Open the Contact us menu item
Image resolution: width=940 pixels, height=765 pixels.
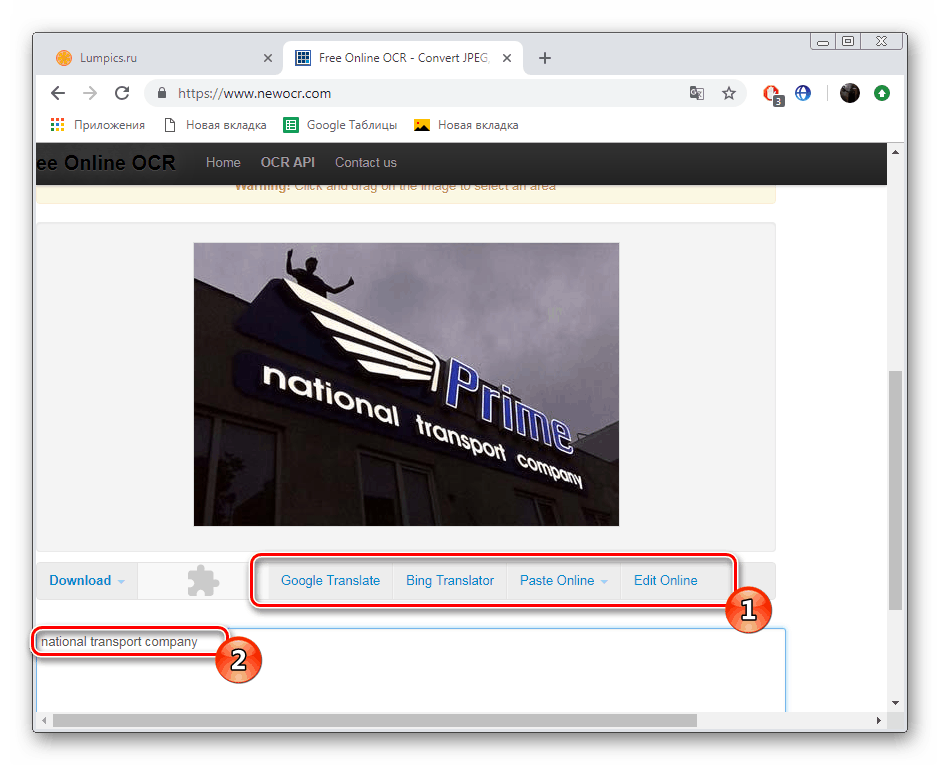point(366,162)
